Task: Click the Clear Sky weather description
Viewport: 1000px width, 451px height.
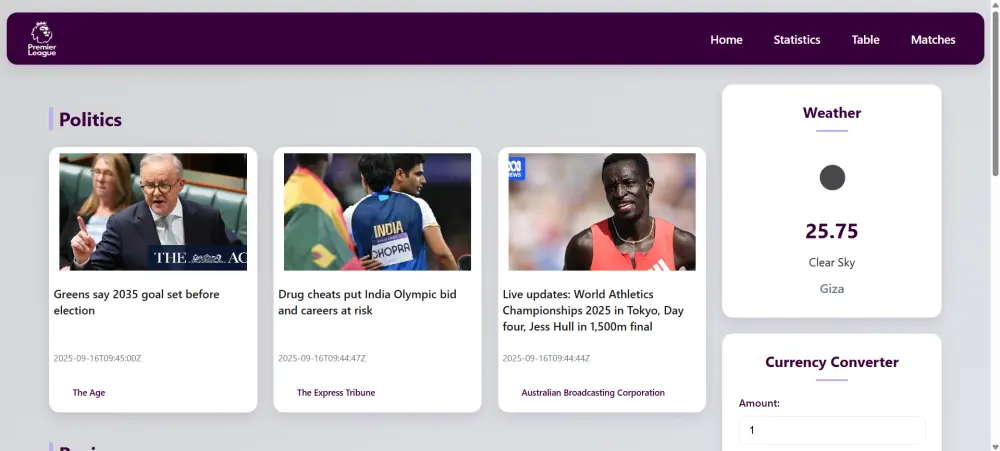Action: click(832, 263)
